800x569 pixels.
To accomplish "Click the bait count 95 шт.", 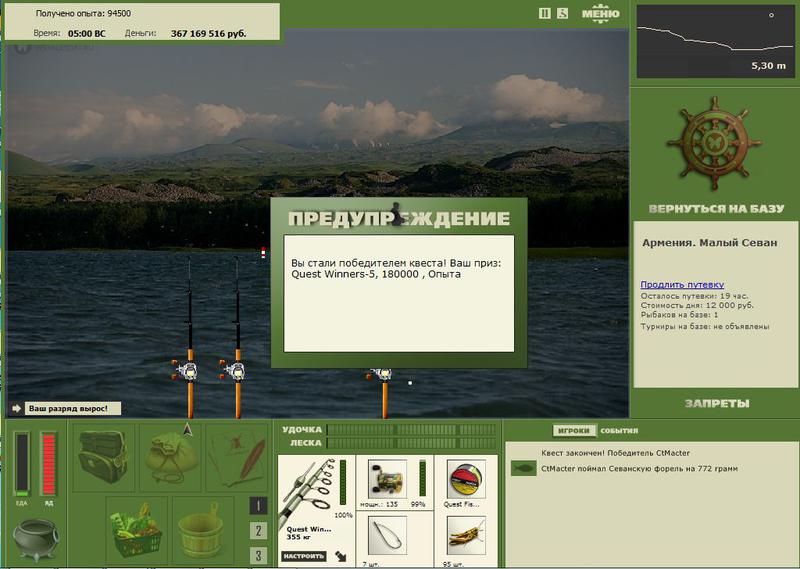I will pos(453,564).
